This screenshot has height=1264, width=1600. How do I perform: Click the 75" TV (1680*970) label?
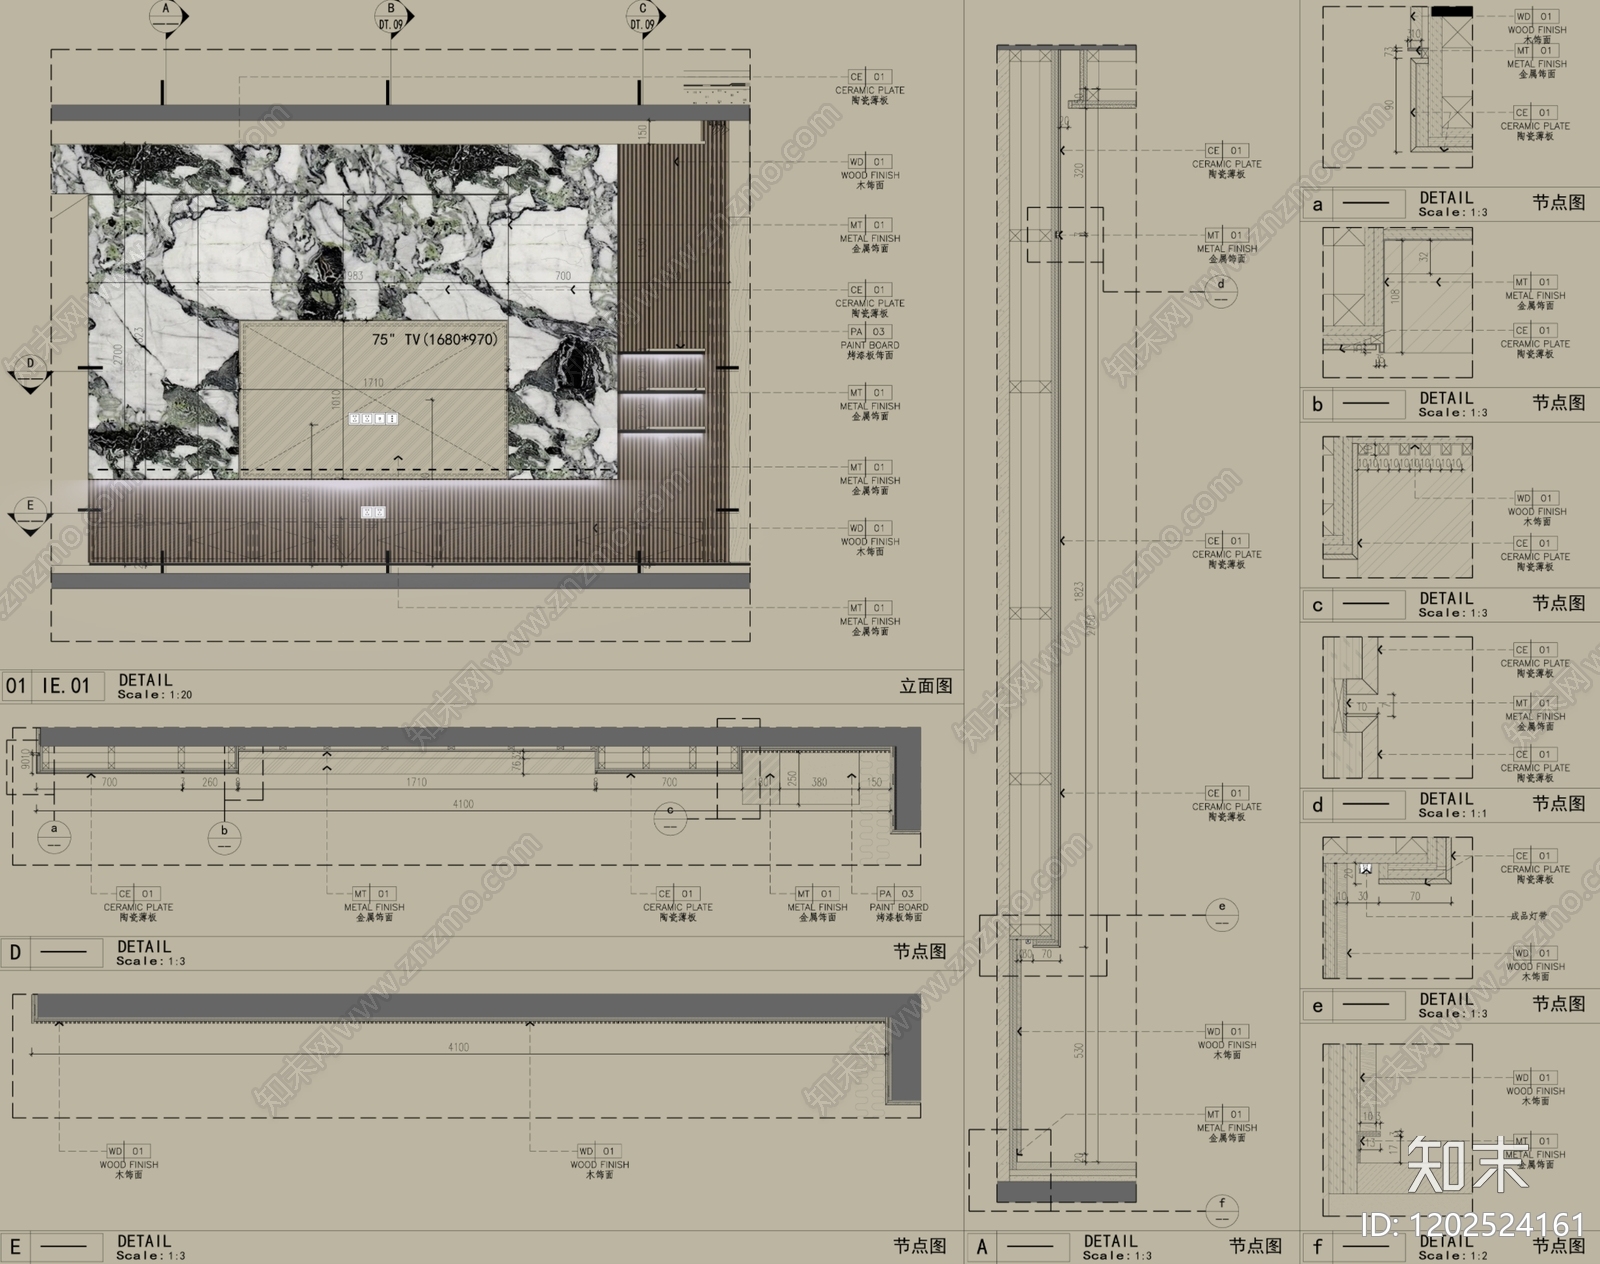pyautogui.click(x=434, y=339)
